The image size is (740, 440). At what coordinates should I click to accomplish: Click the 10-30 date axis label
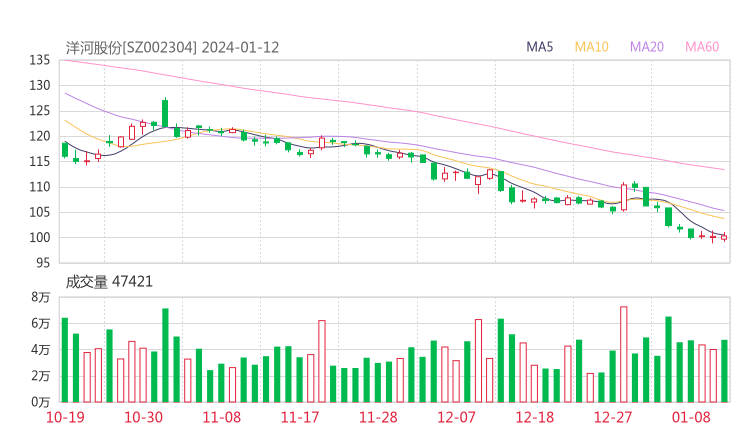(143, 417)
